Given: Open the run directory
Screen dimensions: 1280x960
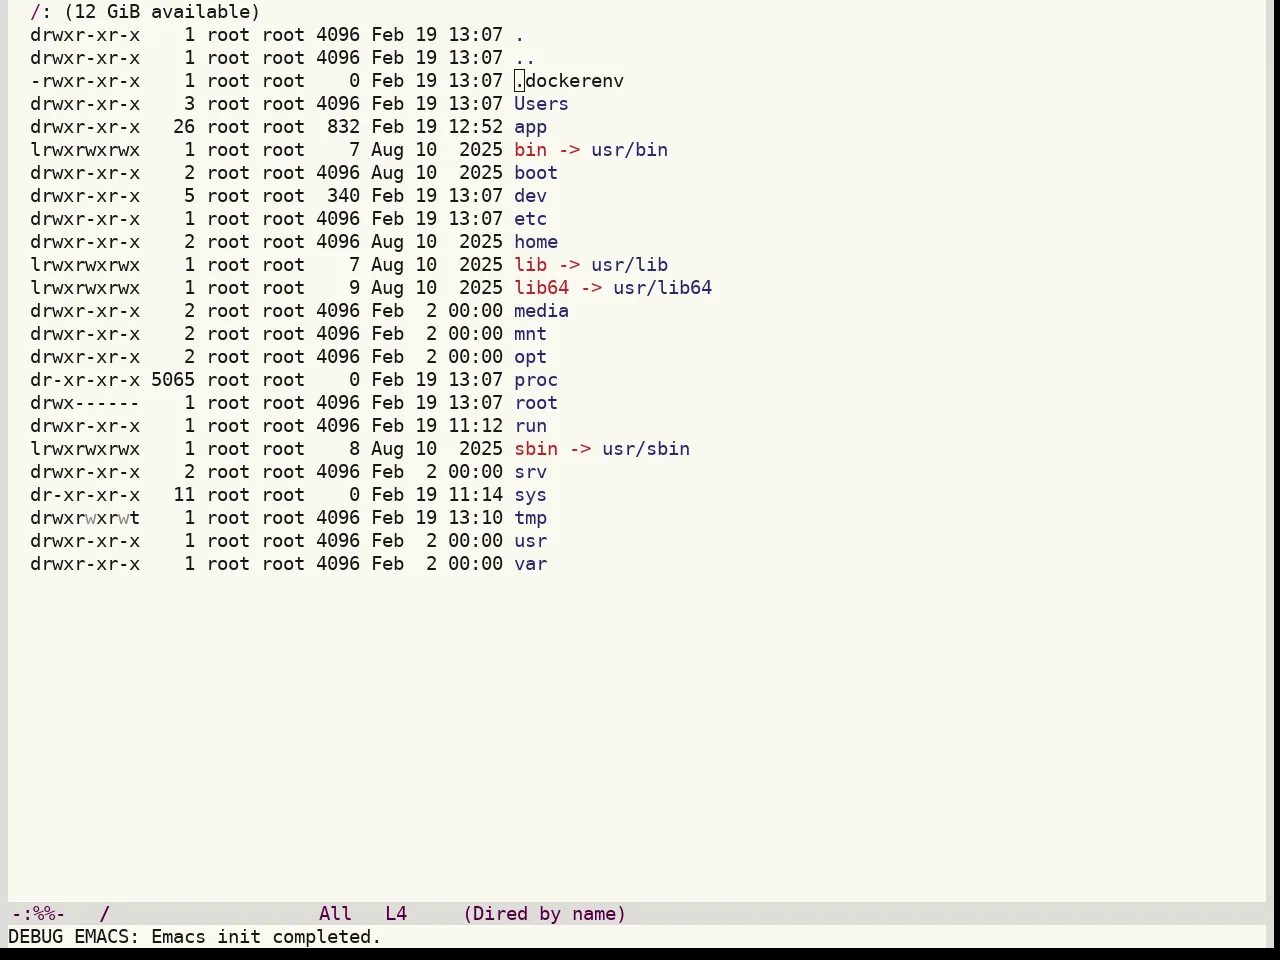Looking at the screenshot, I should (x=530, y=426).
